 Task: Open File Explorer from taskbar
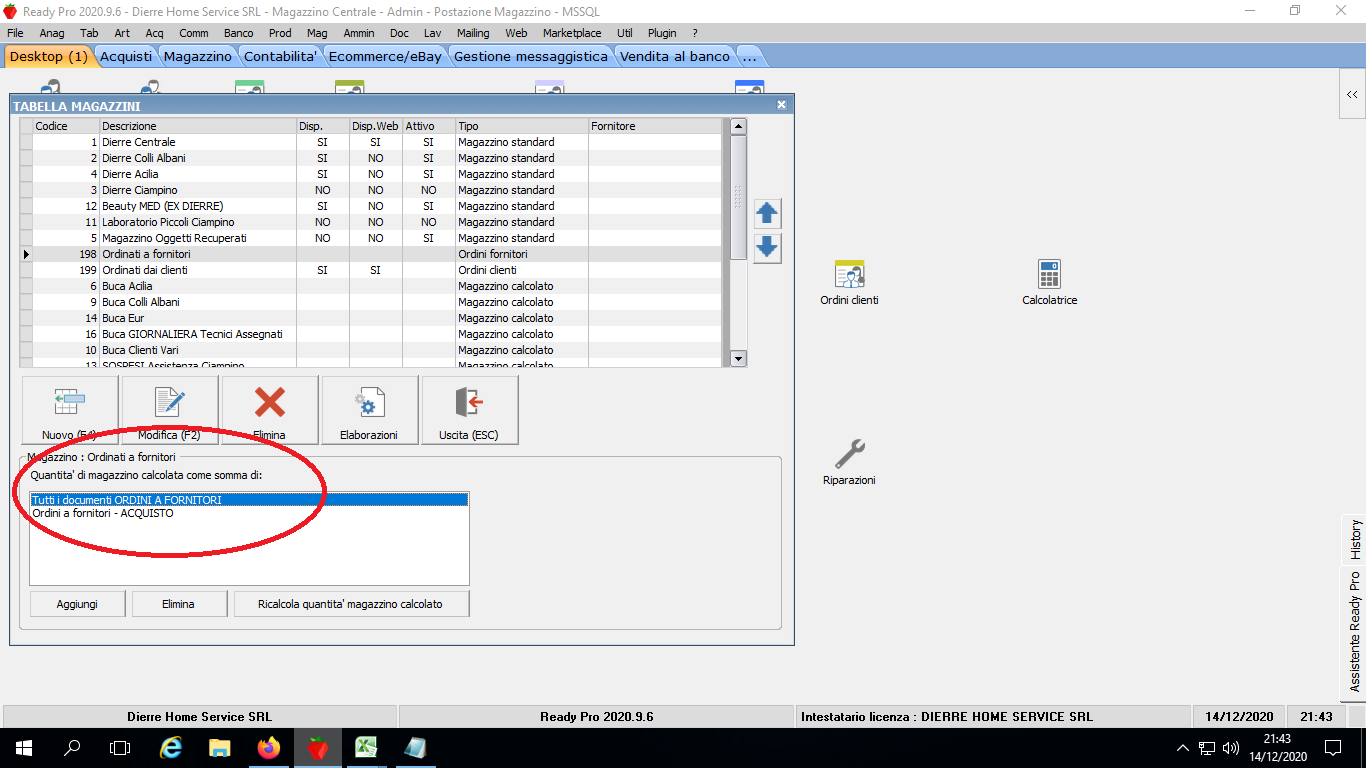click(x=220, y=747)
